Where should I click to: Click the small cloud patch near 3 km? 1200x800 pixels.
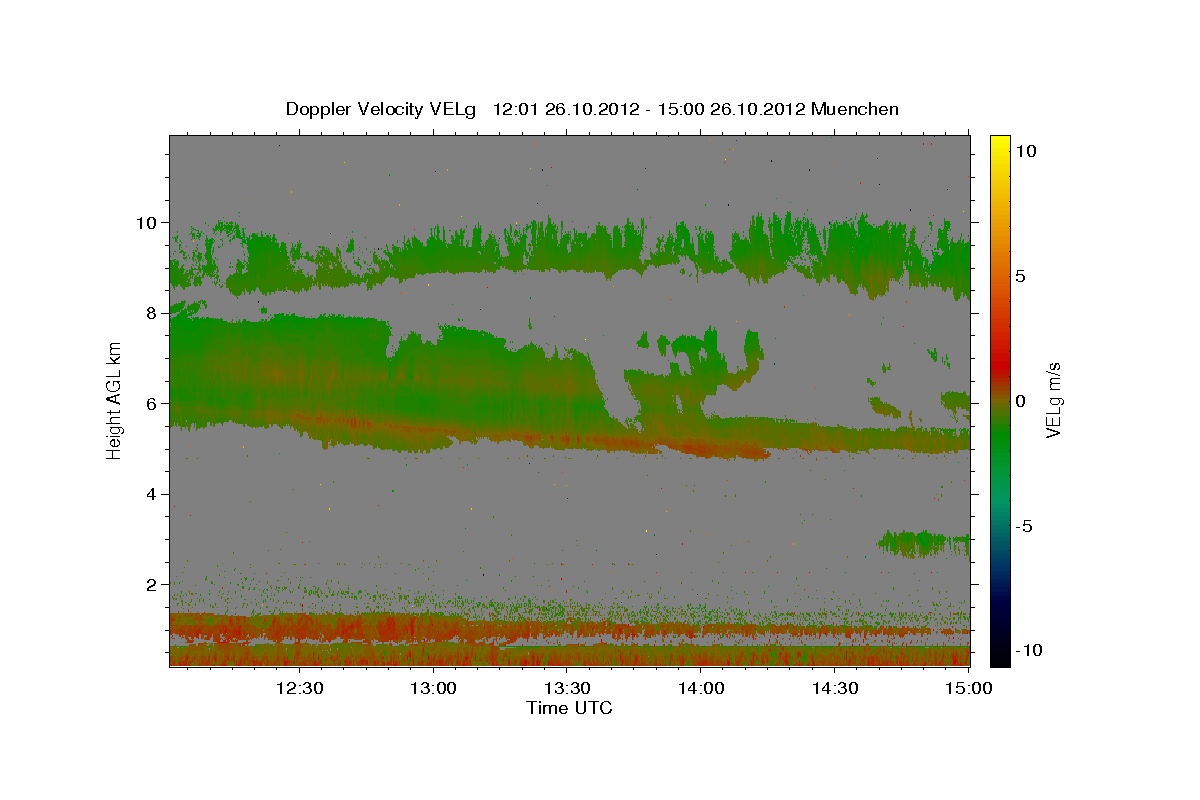[924, 543]
